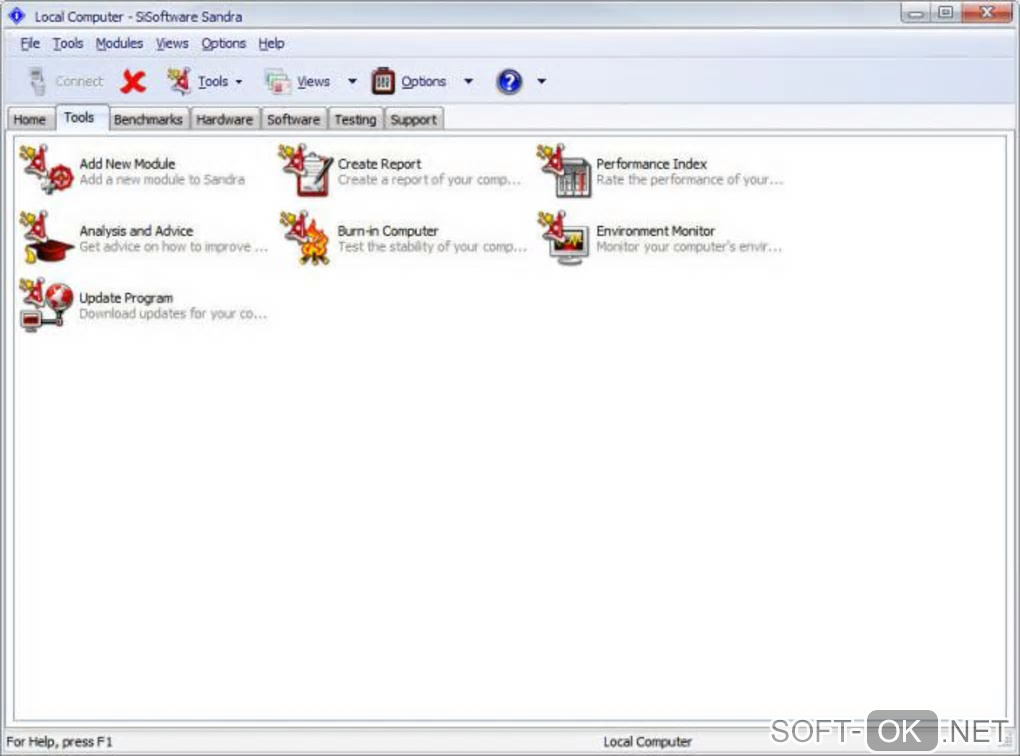Viewport: 1020px width, 756px height.
Task: Click the SiSoftware Sandra title bar icon
Action: [17, 16]
